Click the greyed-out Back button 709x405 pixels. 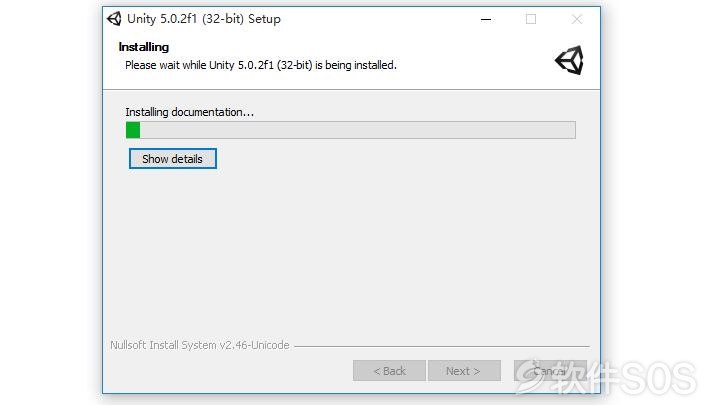(389, 371)
